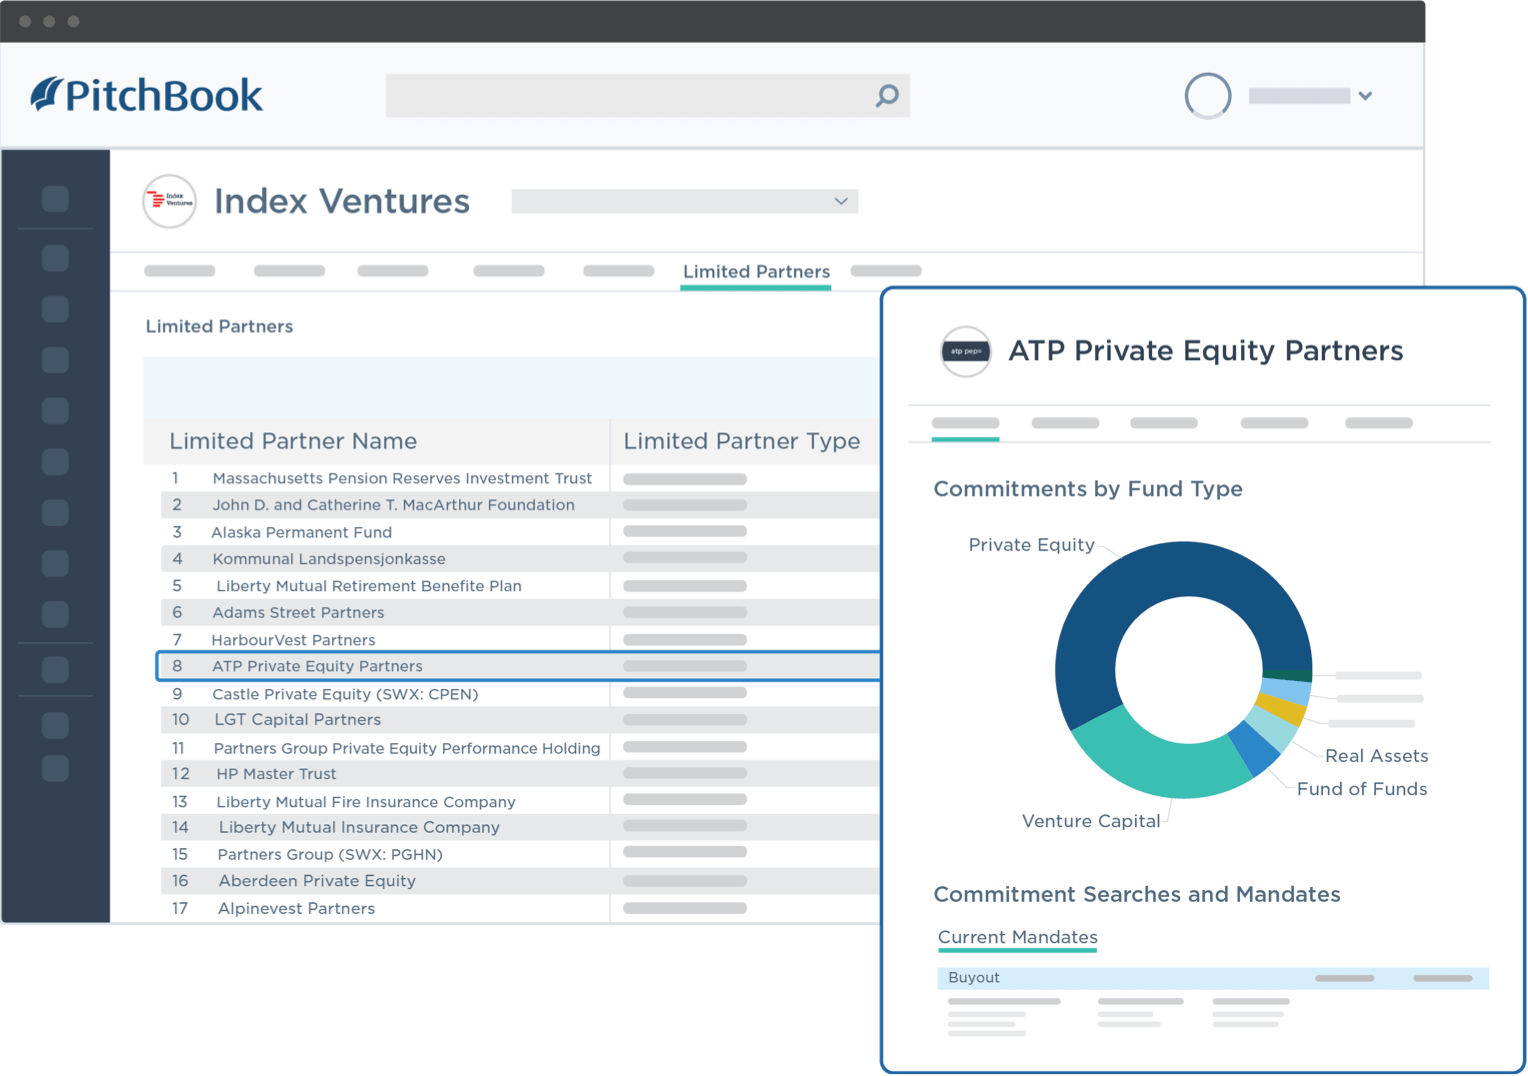Open John D. and Catherine T. MacArthur Foundation
The image size is (1528, 1076).
click(x=393, y=505)
